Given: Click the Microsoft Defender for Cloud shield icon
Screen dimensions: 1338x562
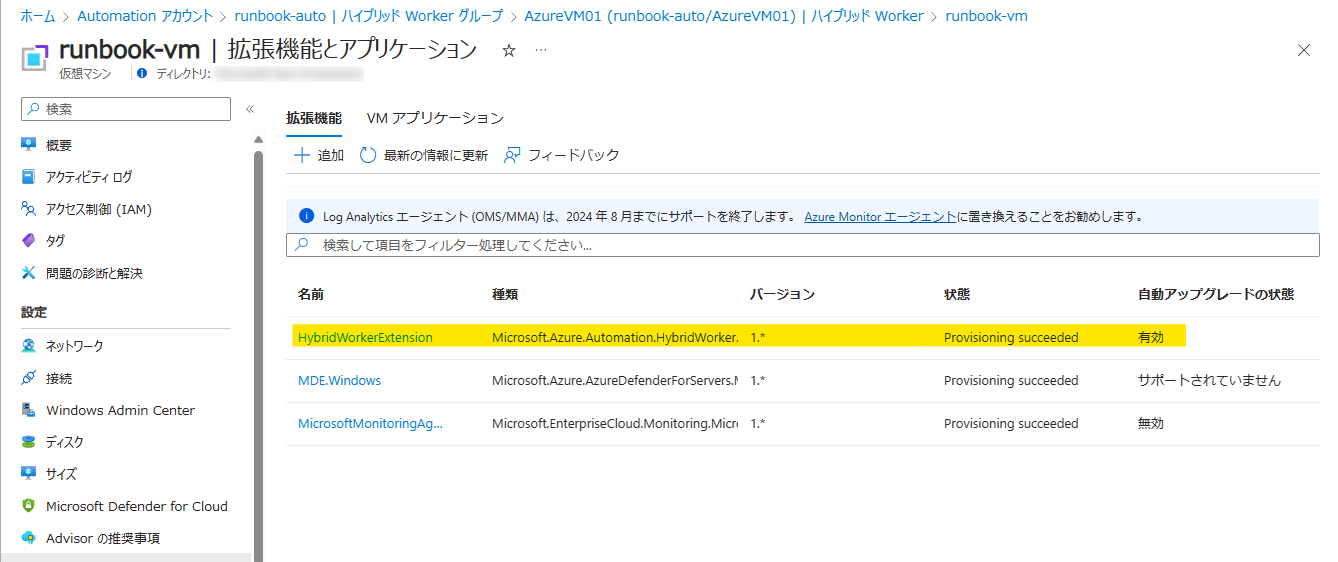Looking at the screenshot, I should coord(29,506).
